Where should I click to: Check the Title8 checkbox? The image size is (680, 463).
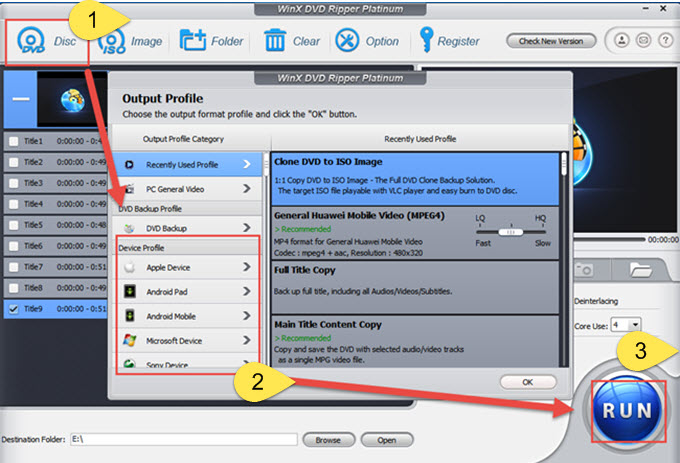click(x=14, y=288)
